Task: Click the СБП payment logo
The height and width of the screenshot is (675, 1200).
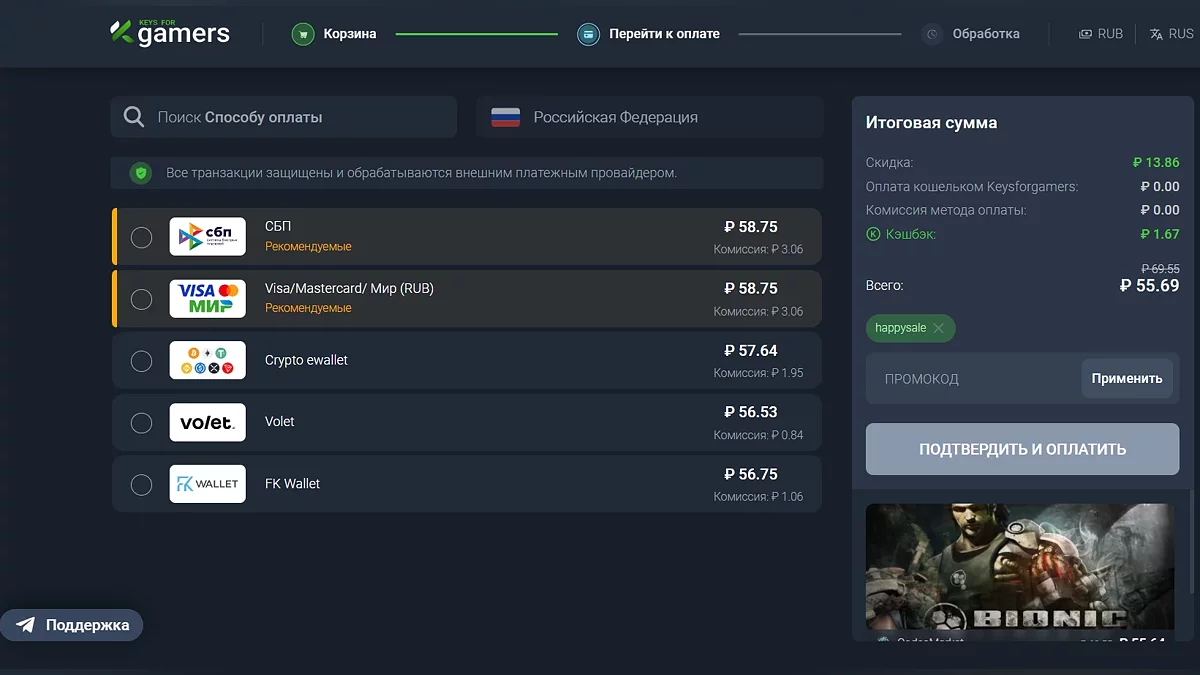Action: [x=207, y=237]
